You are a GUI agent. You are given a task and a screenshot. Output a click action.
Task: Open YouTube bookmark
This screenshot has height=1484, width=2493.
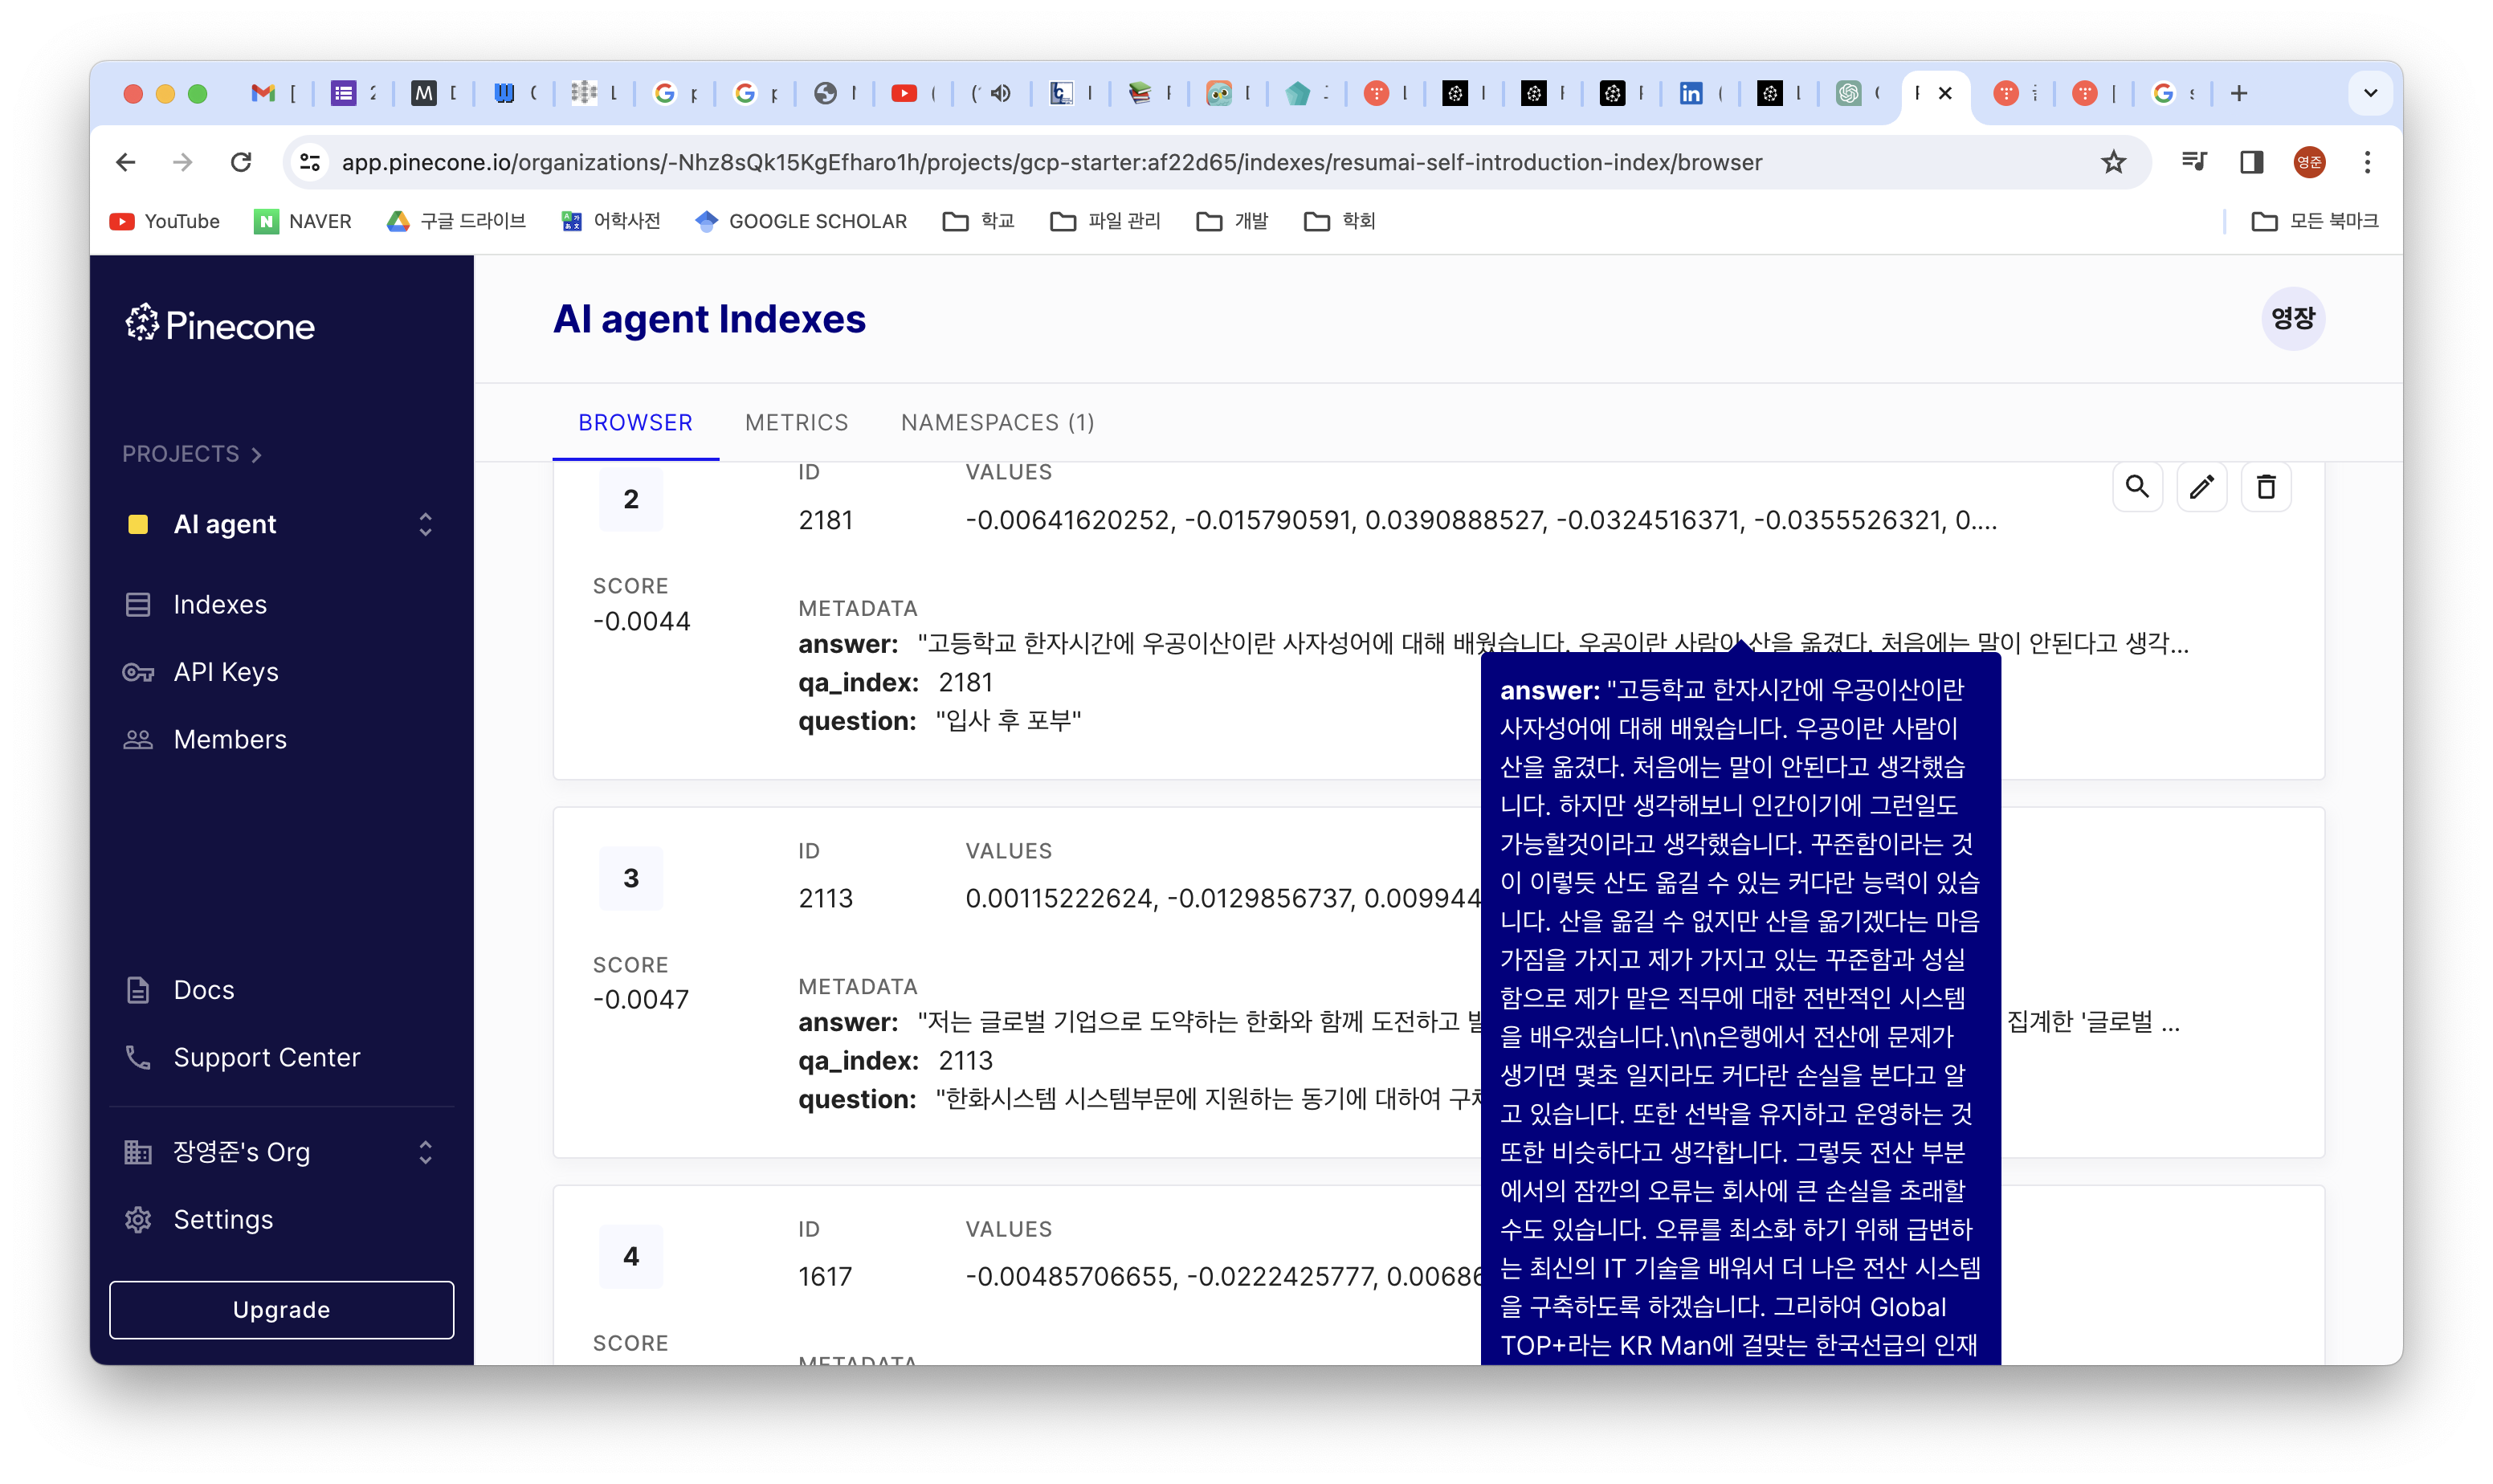[165, 221]
